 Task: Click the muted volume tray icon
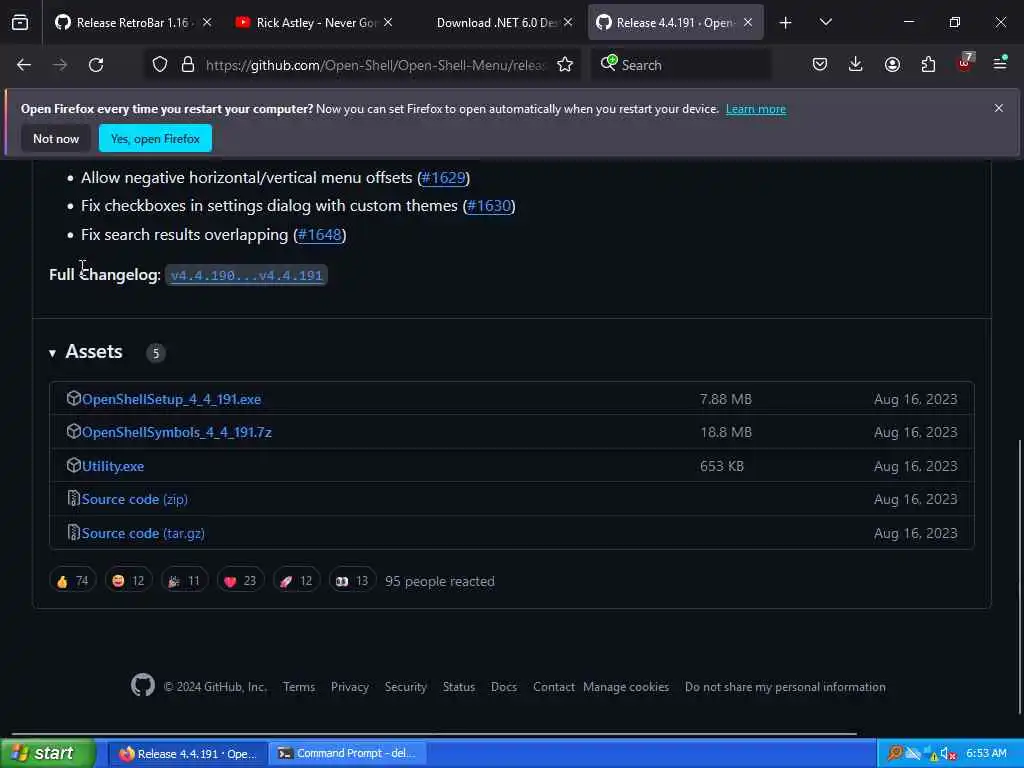tap(949, 754)
